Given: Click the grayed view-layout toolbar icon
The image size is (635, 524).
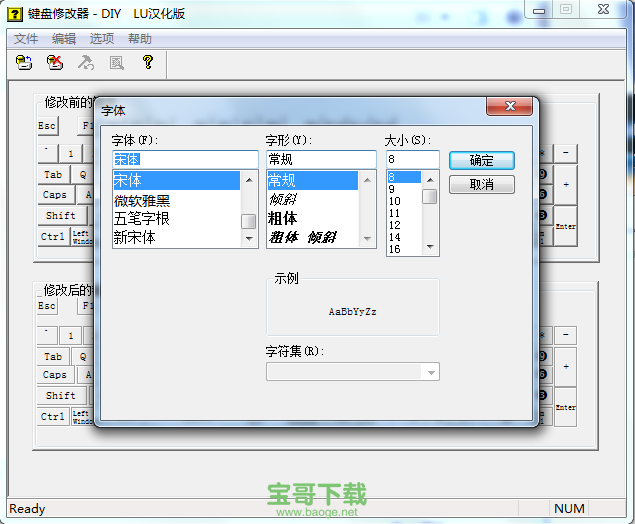Looking at the screenshot, I should pyautogui.click(x=117, y=63).
